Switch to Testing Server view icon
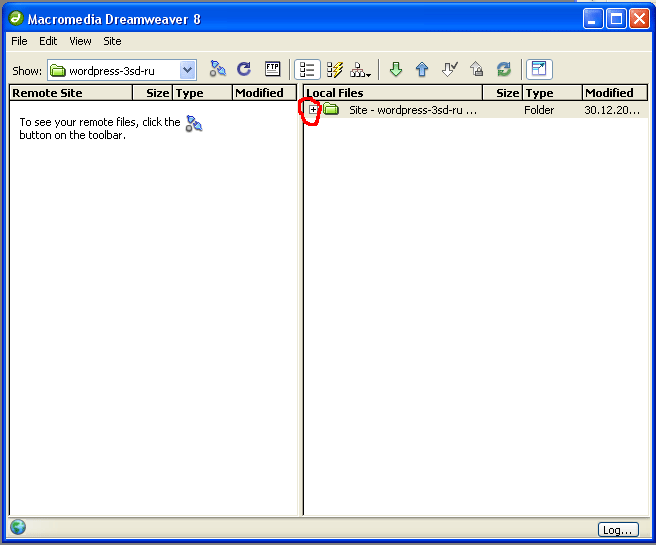656x545 pixels. (334, 69)
